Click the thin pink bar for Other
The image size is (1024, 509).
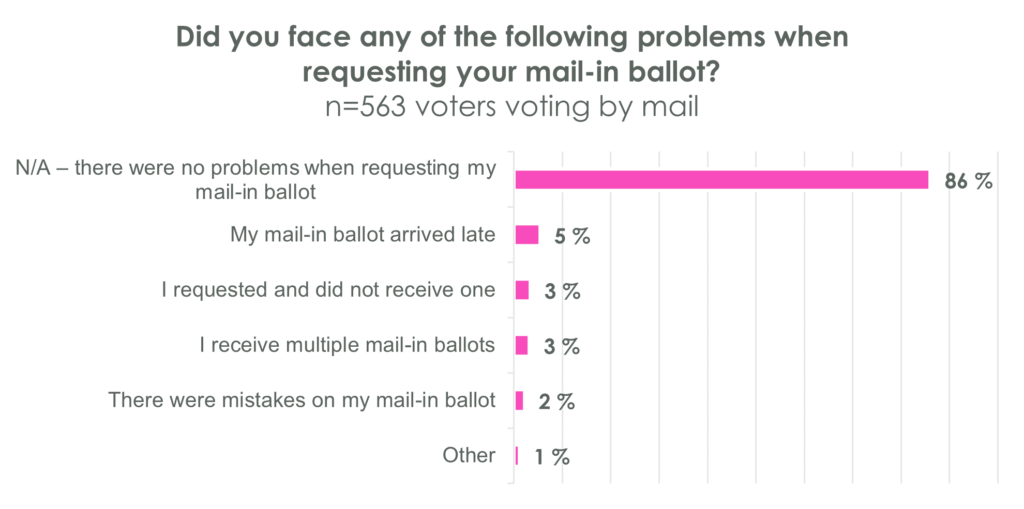click(x=516, y=455)
